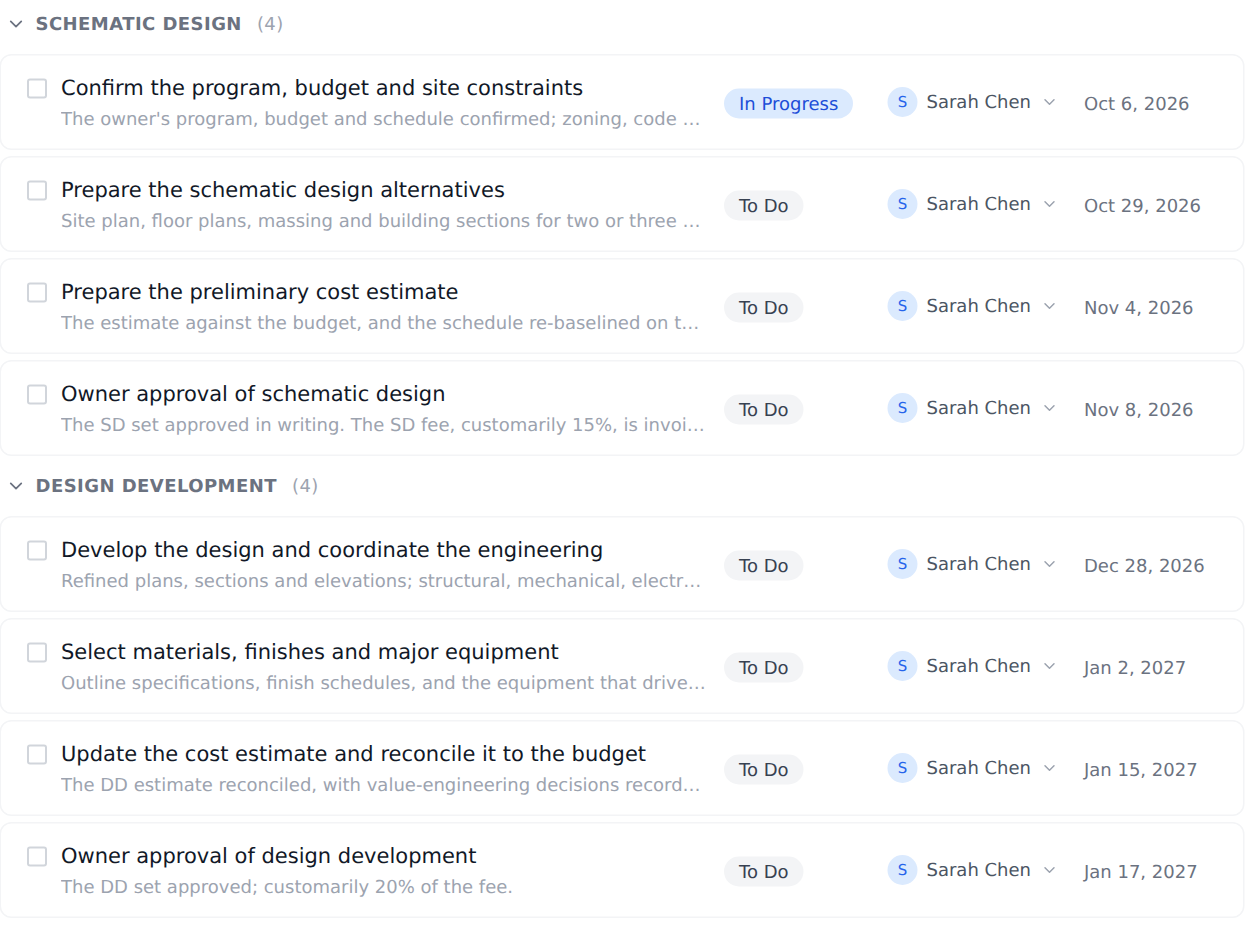
Task: Click the Jan 15, 2027 due date
Action: (x=1140, y=770)
